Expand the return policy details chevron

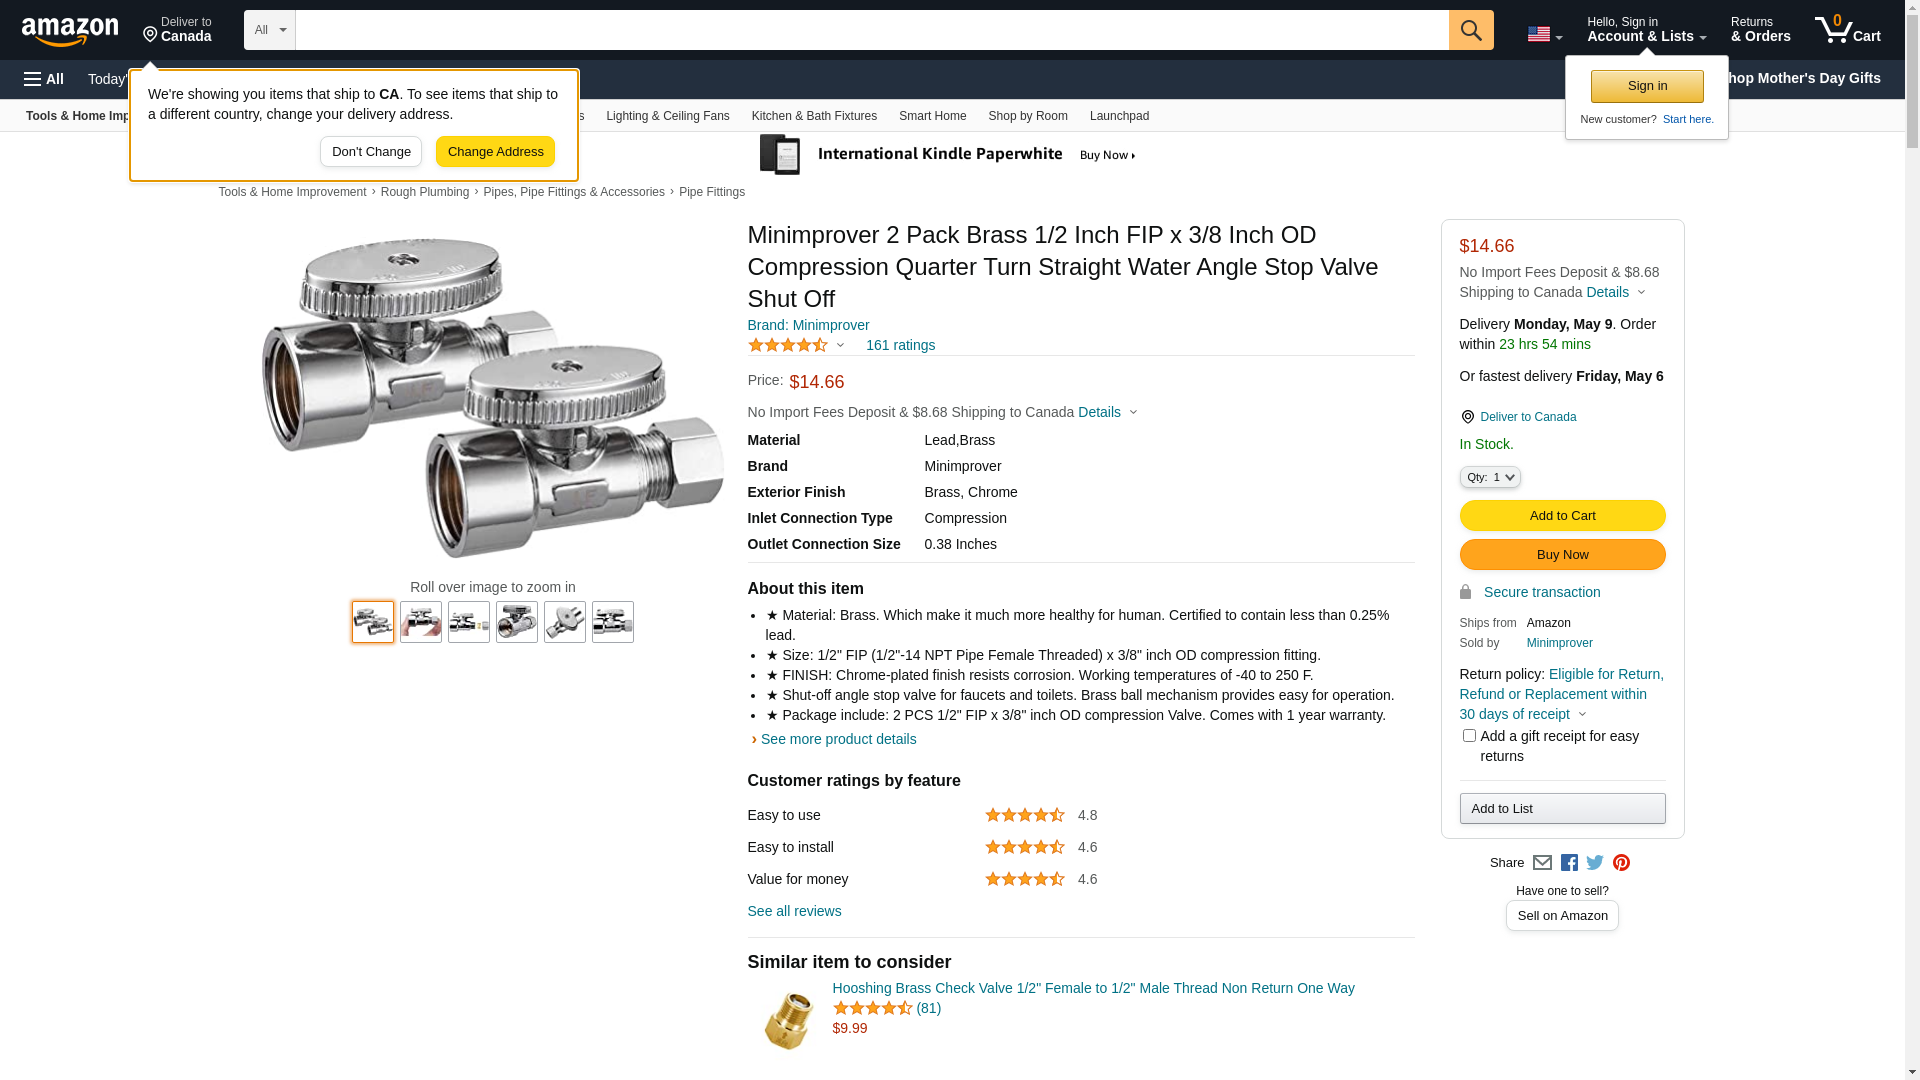pos(1582,715)
